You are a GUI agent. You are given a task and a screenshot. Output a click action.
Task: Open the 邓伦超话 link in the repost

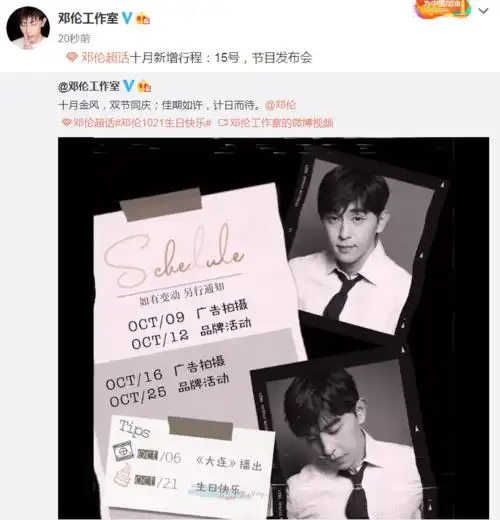pyautogui.click(x=94, y=123)
